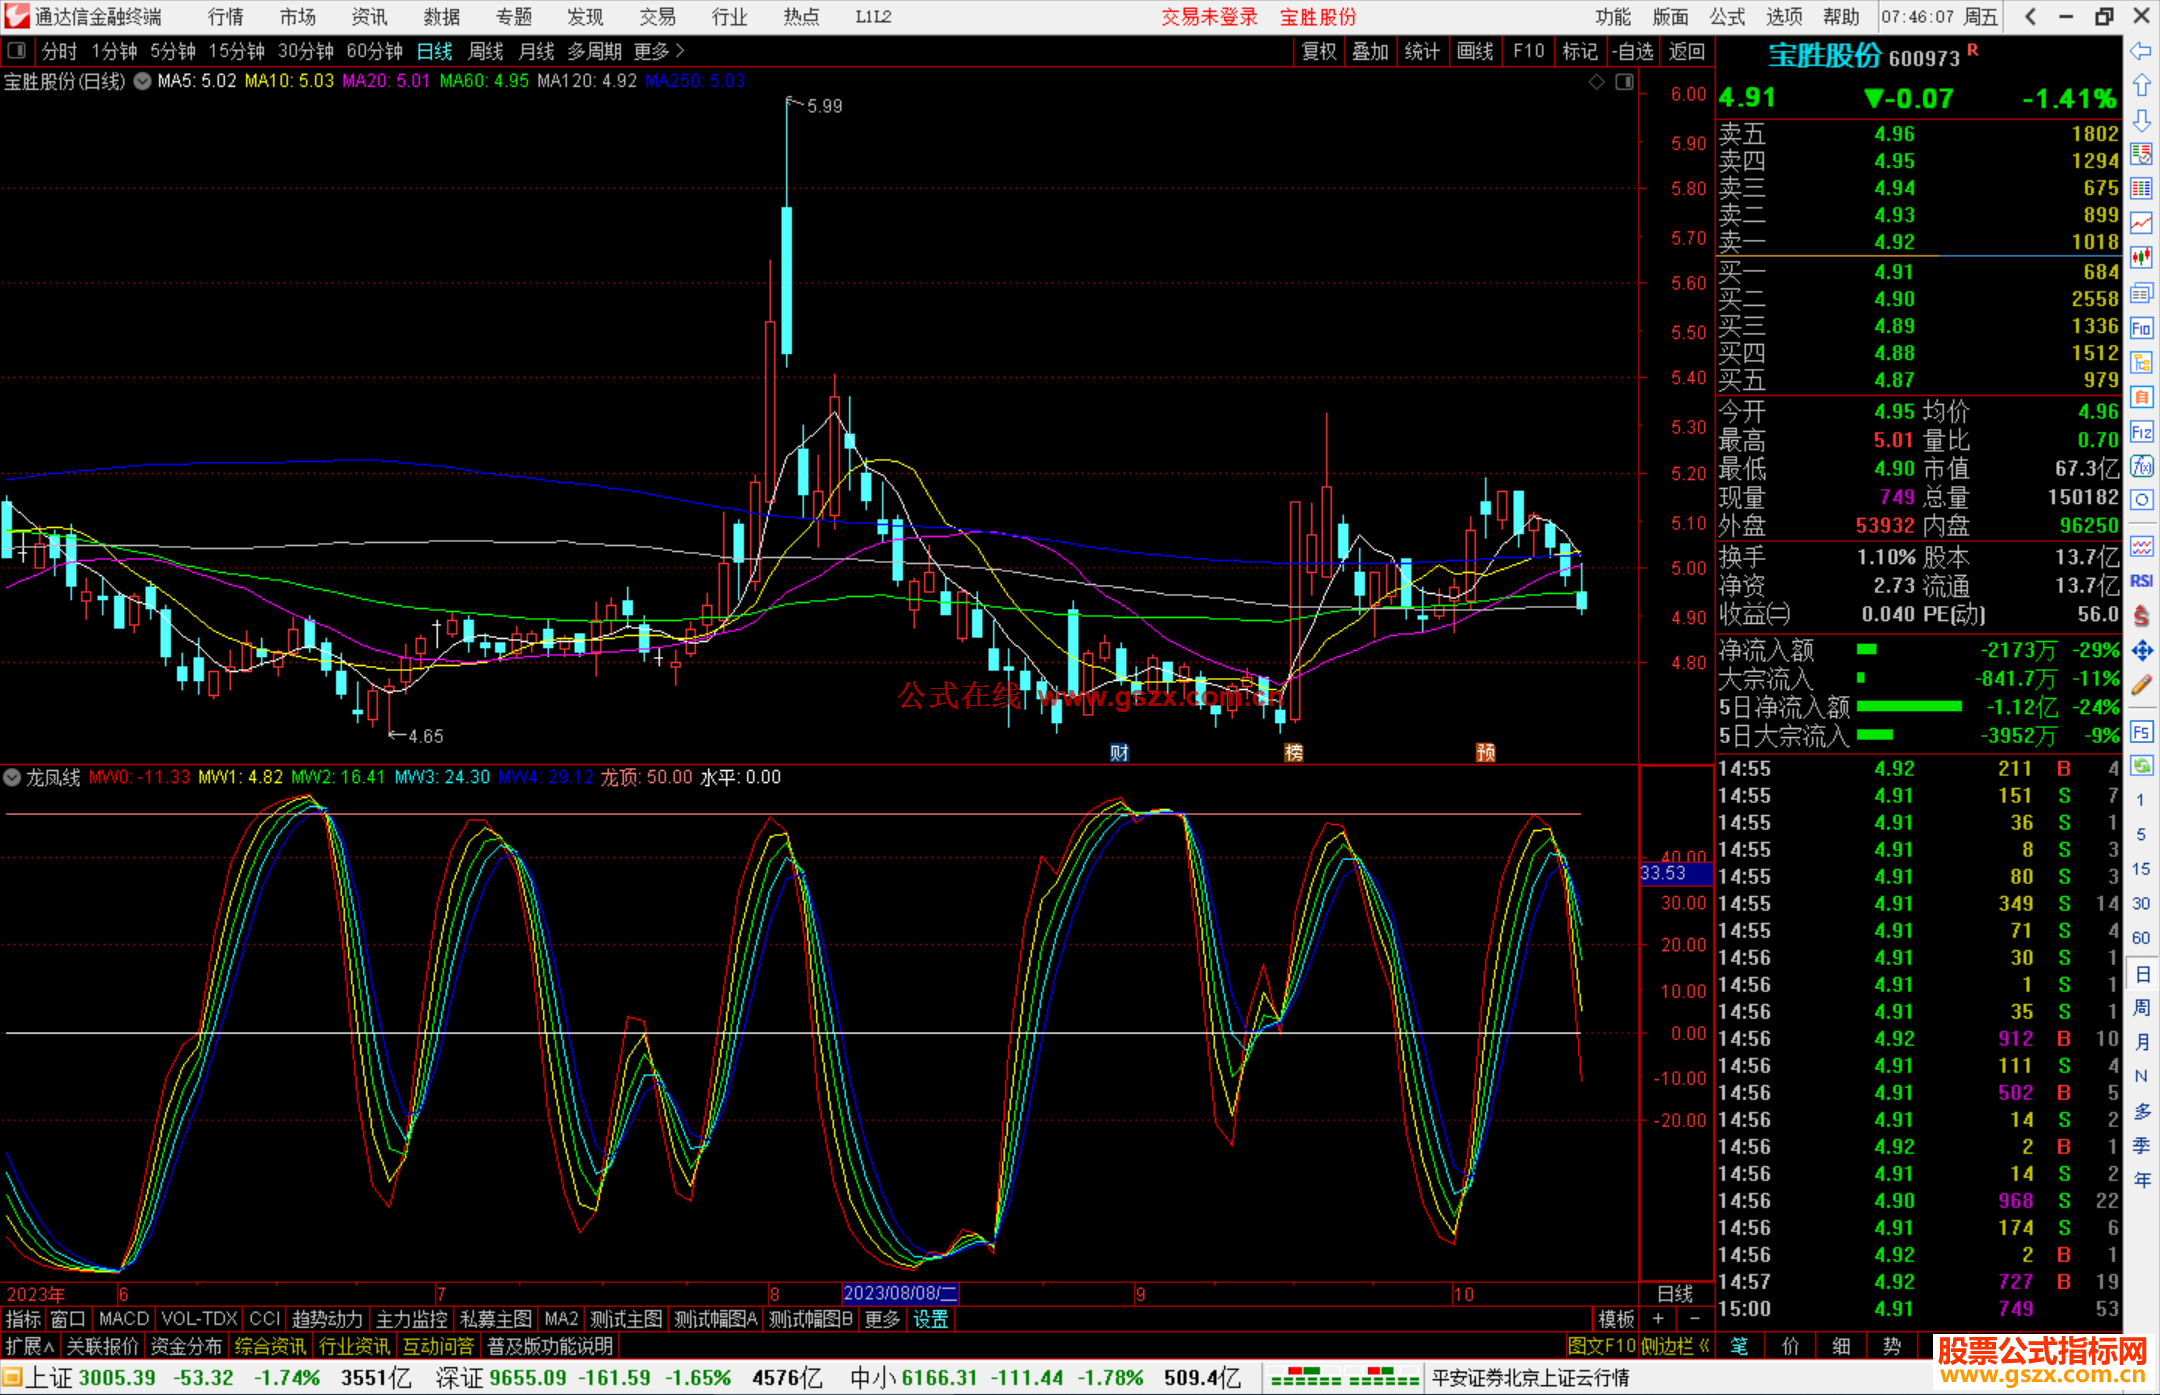
Task: Toggle the circle next to 宝胜股份(日线) label
Action: [142, 81]
